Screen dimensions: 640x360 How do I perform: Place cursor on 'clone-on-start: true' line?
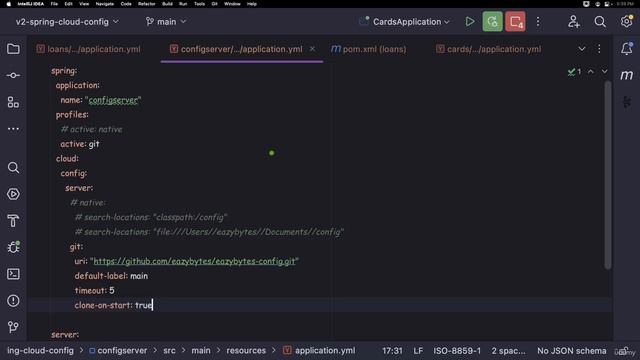click(x=113, y=305)
